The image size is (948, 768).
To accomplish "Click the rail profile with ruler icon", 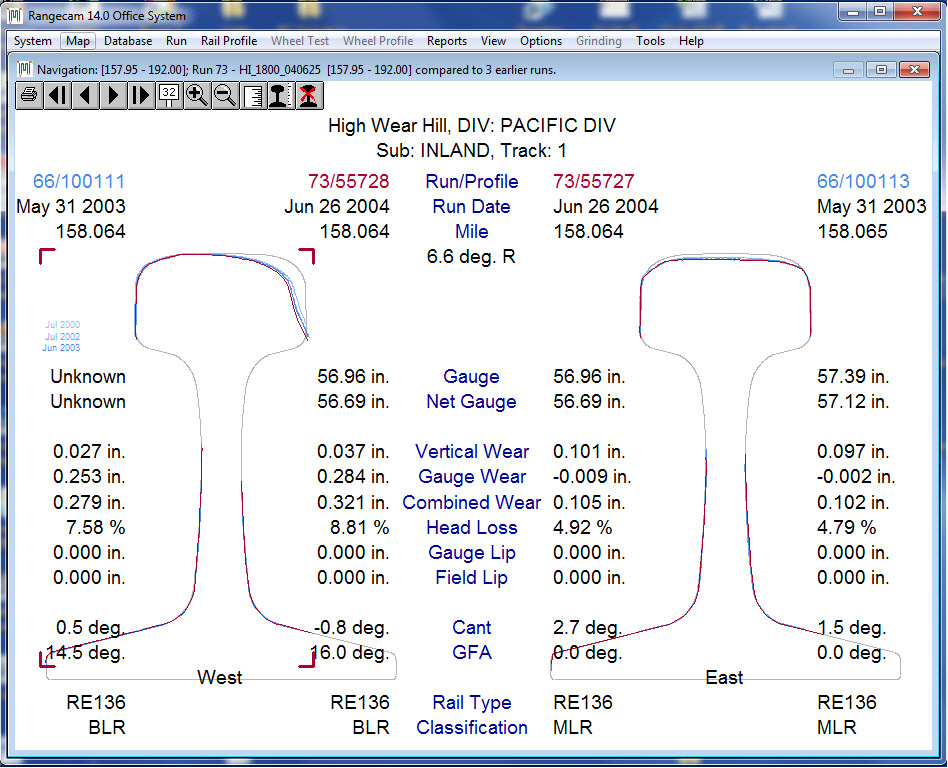I will [281, 95].
